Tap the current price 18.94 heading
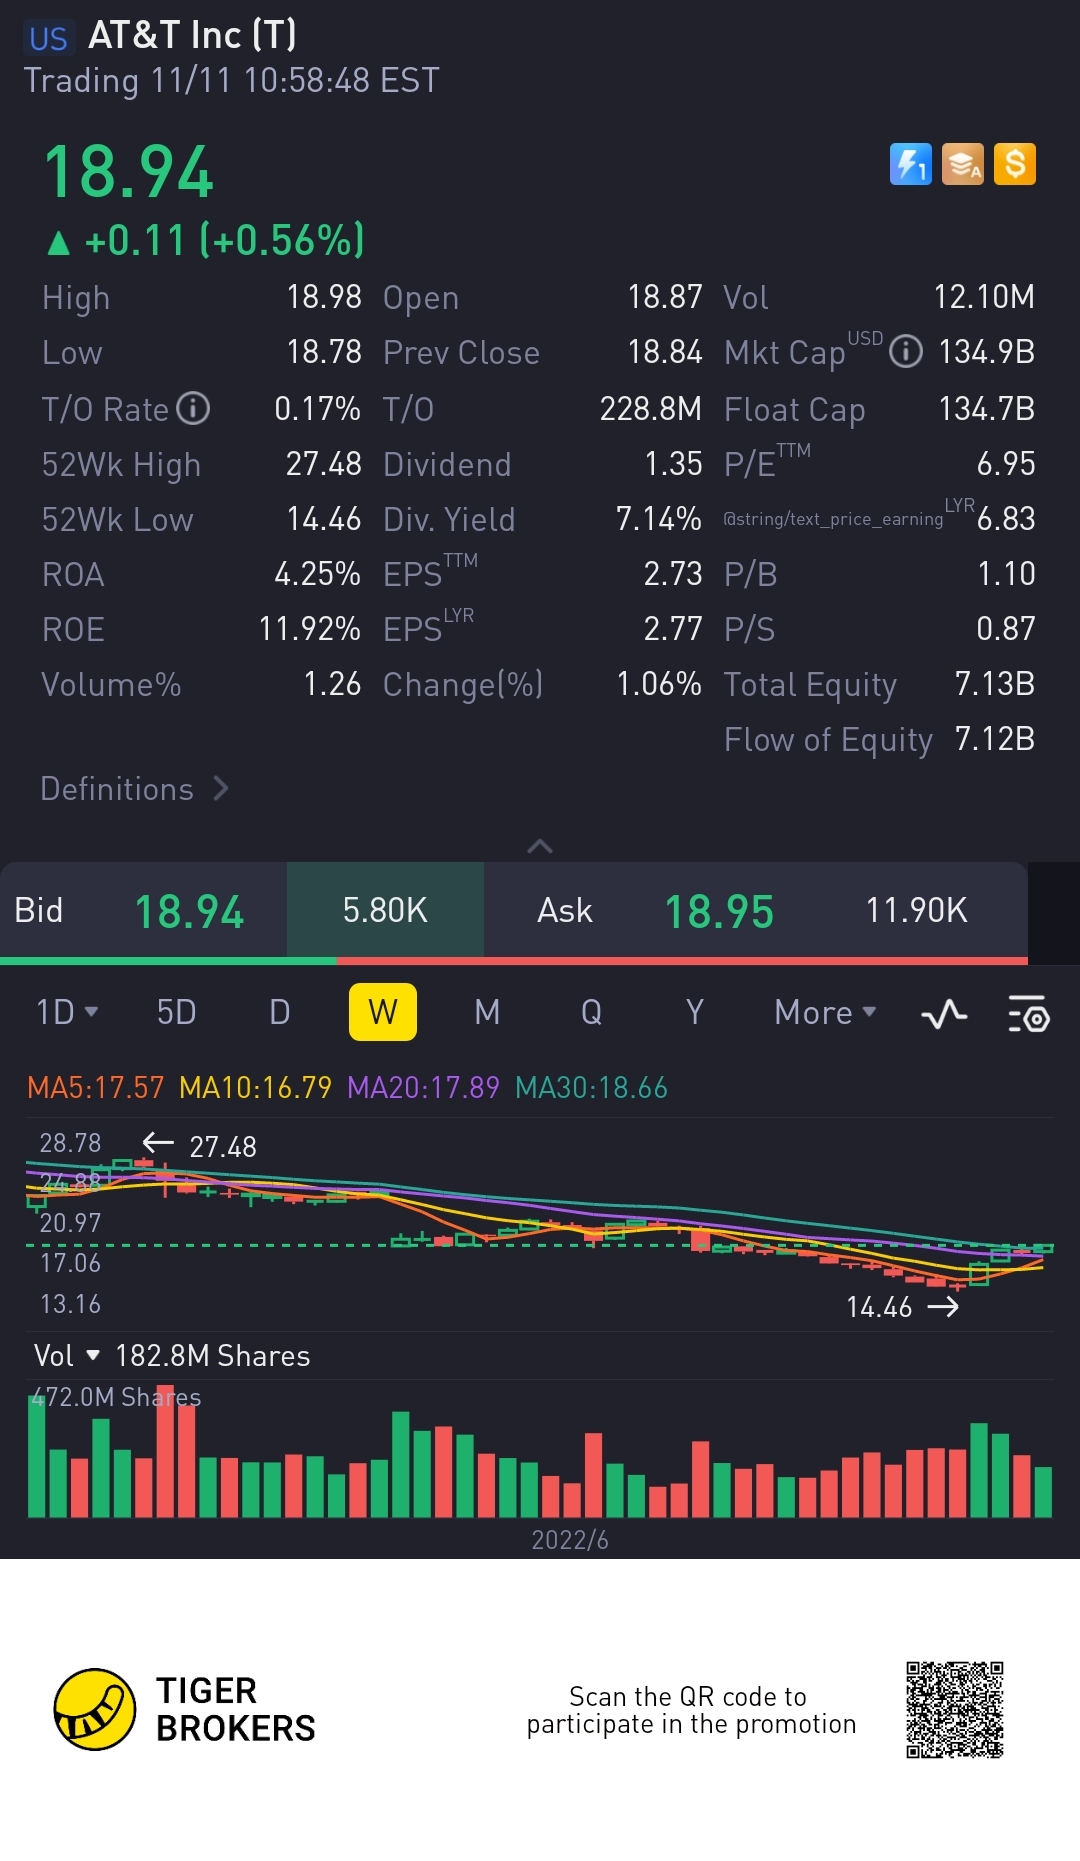 [129, 172]
